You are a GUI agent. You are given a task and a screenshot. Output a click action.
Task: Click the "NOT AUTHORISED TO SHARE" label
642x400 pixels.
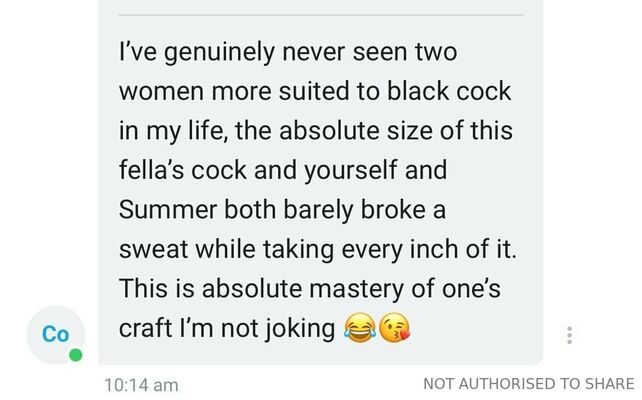pos(529,384)
